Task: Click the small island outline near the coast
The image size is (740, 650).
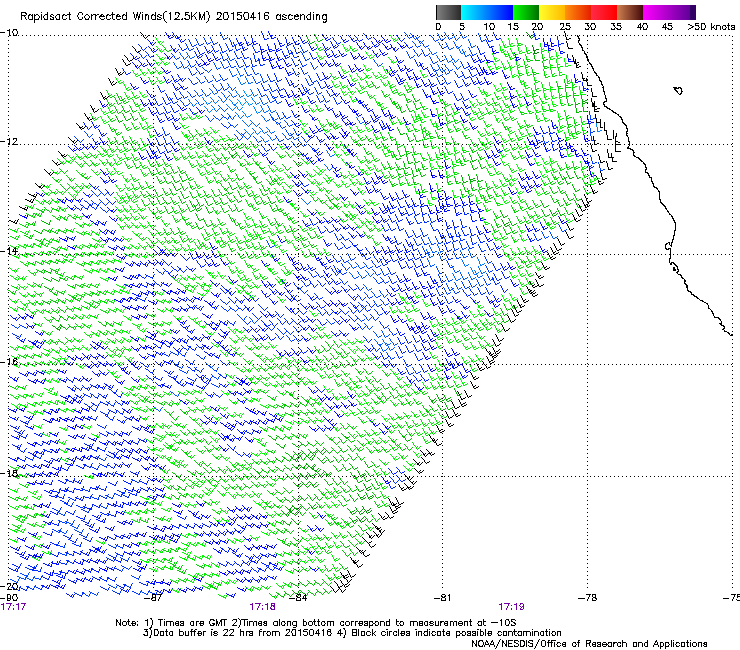Action: pos(678,90)
